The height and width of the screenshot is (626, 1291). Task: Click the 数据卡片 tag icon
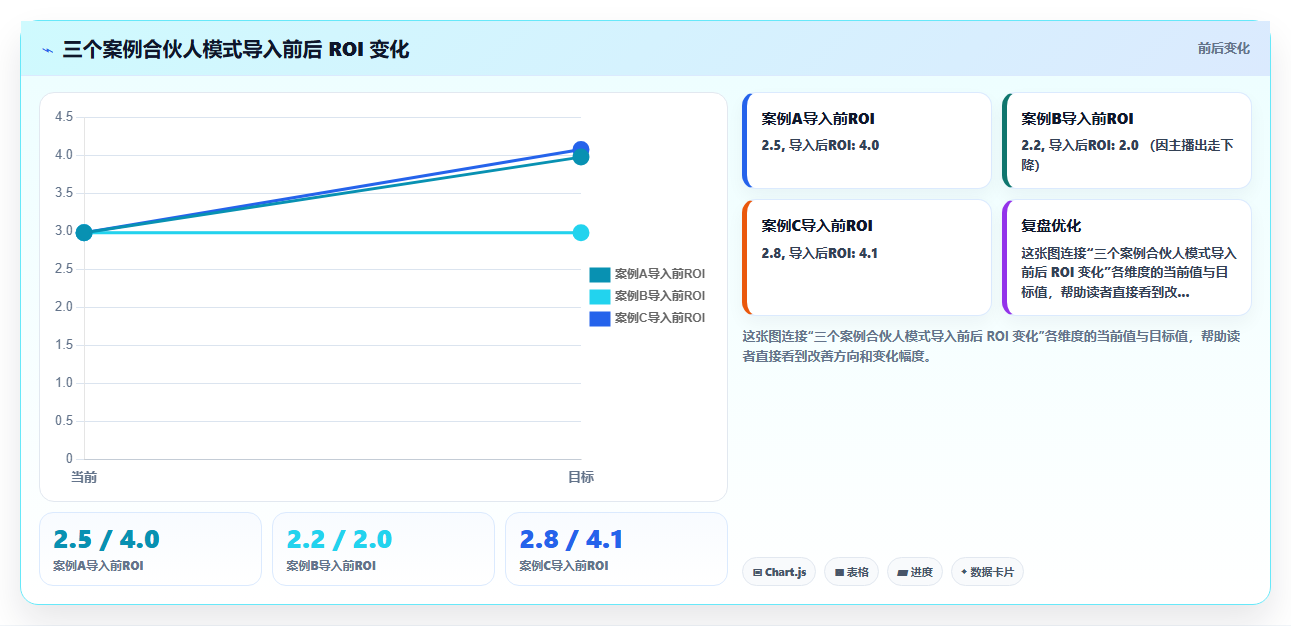[964, 572]
